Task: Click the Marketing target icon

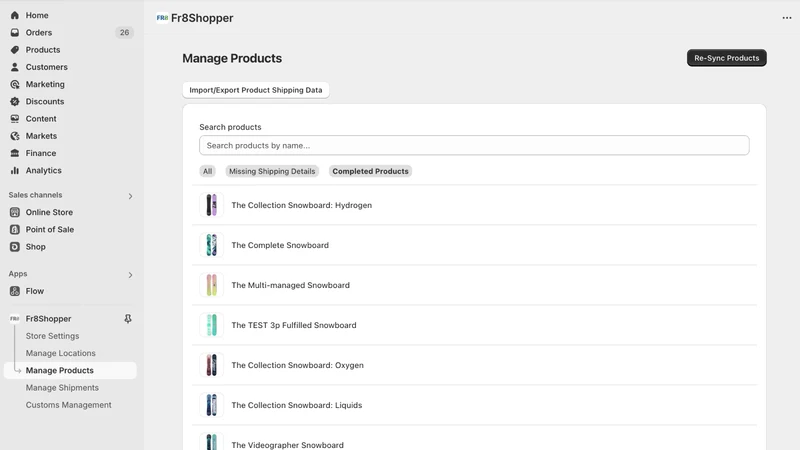Action: 15,84
